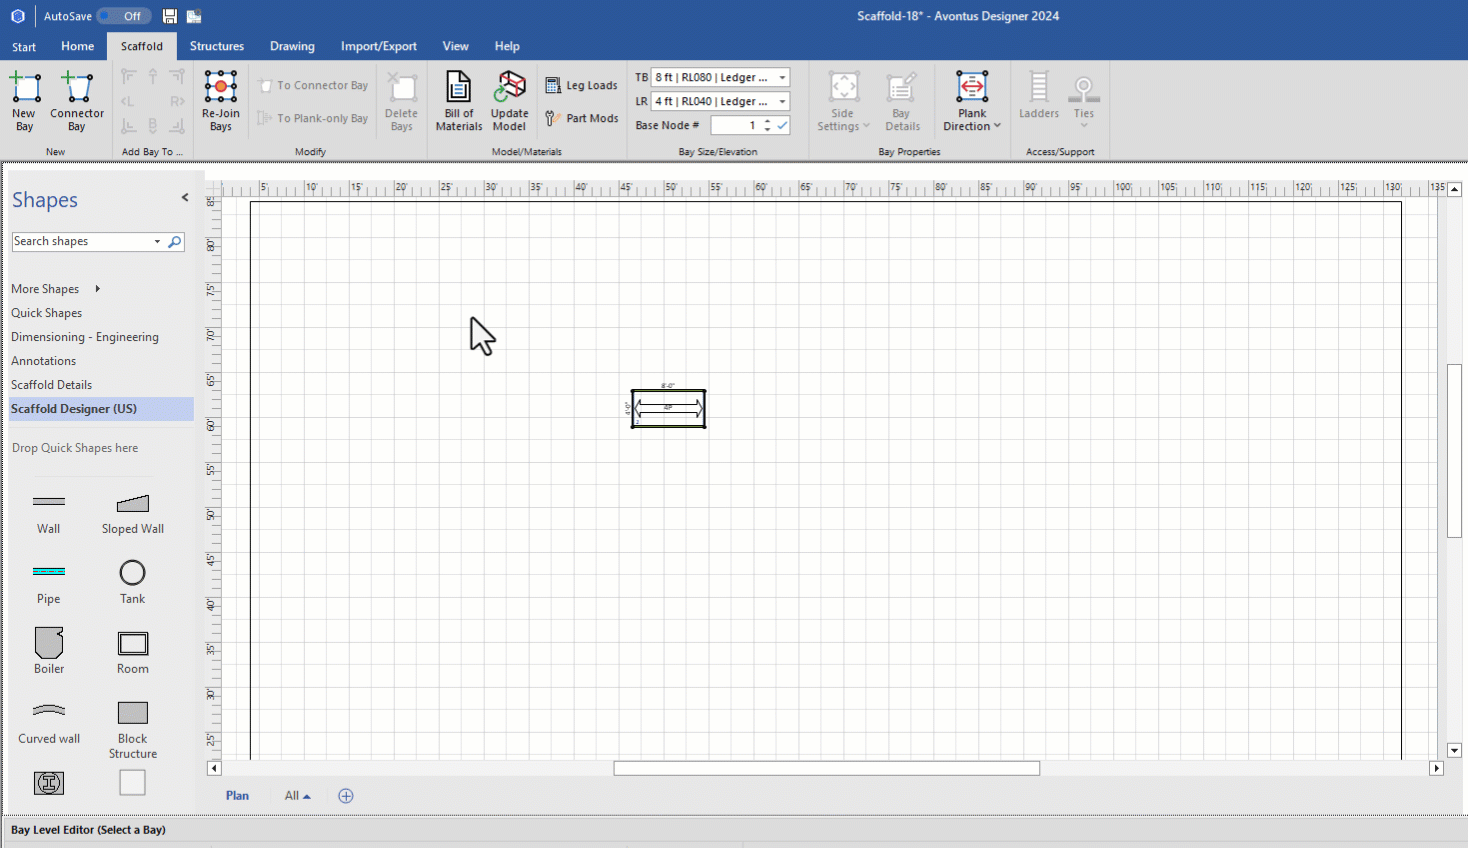The height and width of the screenshot is (848, 1468).
Task: Add a new page with plus button
Action: pos(346,796)
